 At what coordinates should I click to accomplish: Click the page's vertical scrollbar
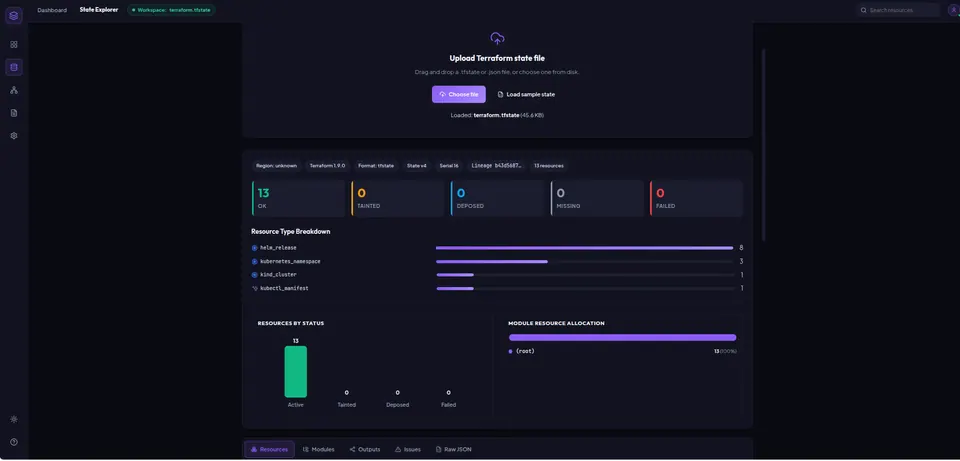click(x=763, y=145)
